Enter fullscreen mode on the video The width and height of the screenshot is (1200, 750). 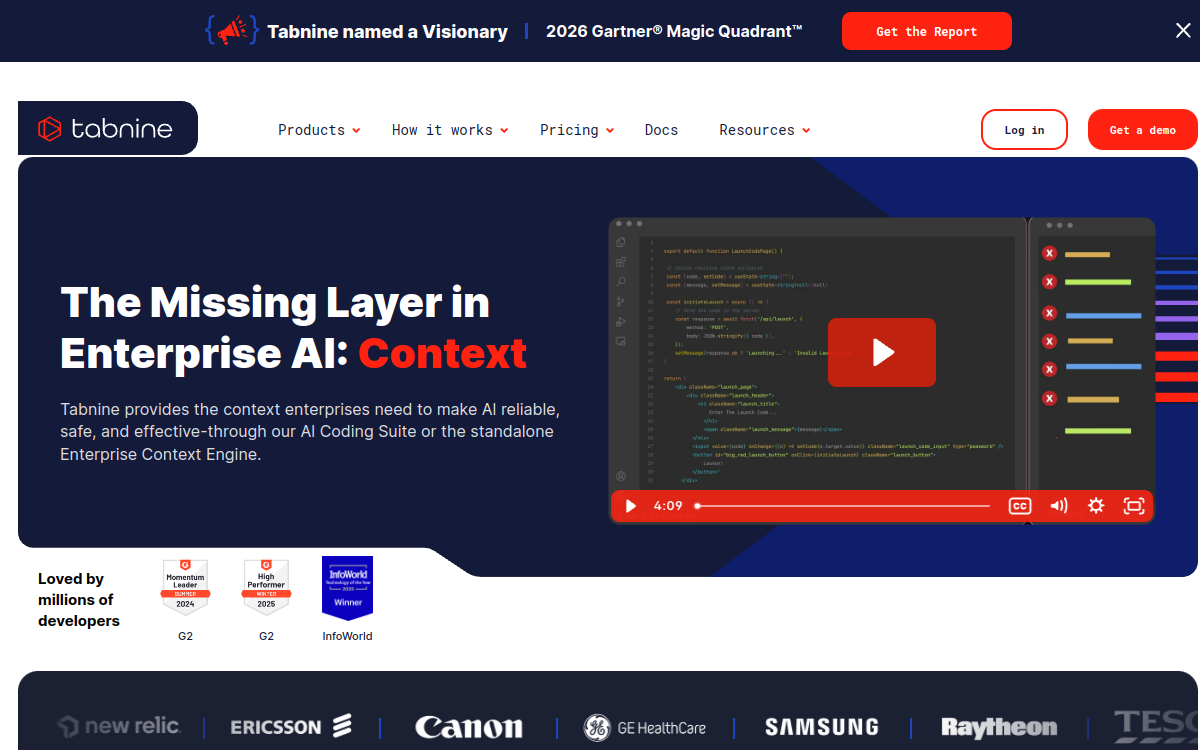tap(1134, 506)
